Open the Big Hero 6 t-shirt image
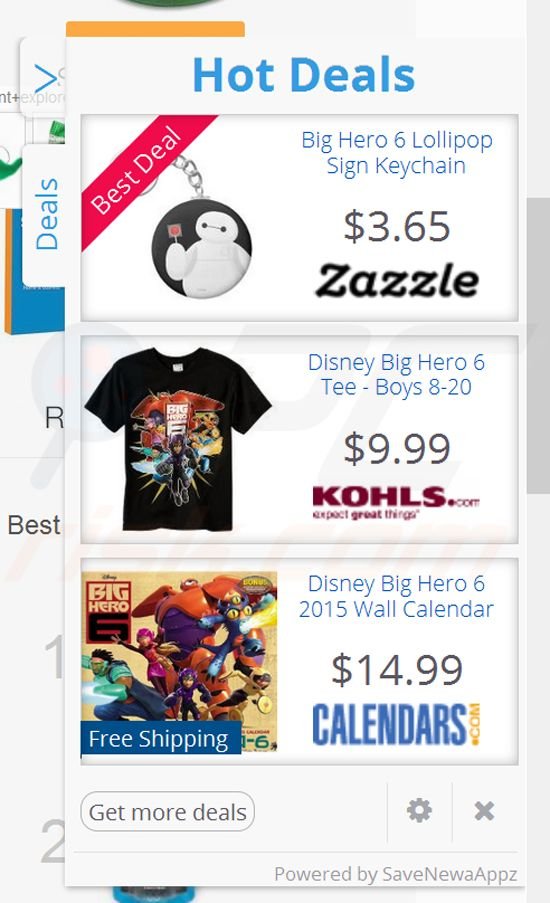550x903 pixels. [178, 439]
